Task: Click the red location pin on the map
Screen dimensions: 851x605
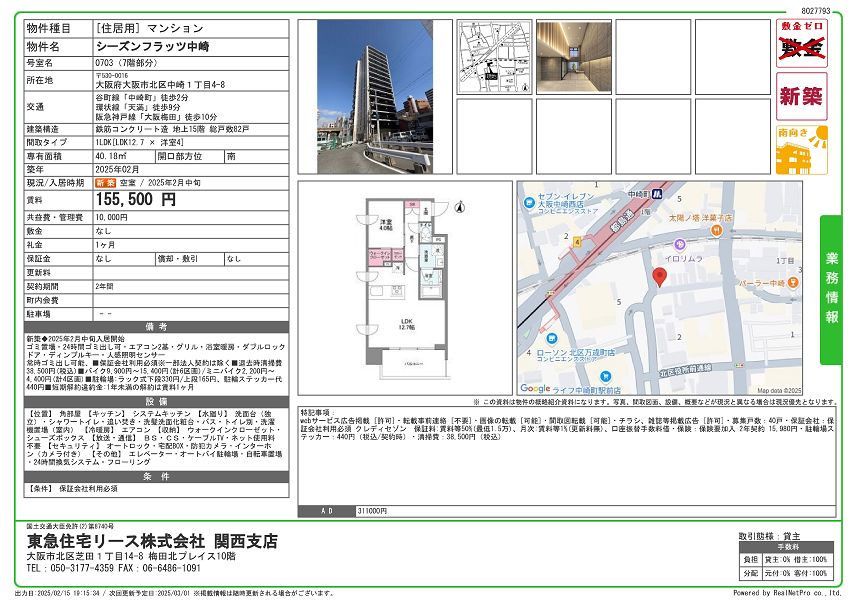Action: coord(659,277)
